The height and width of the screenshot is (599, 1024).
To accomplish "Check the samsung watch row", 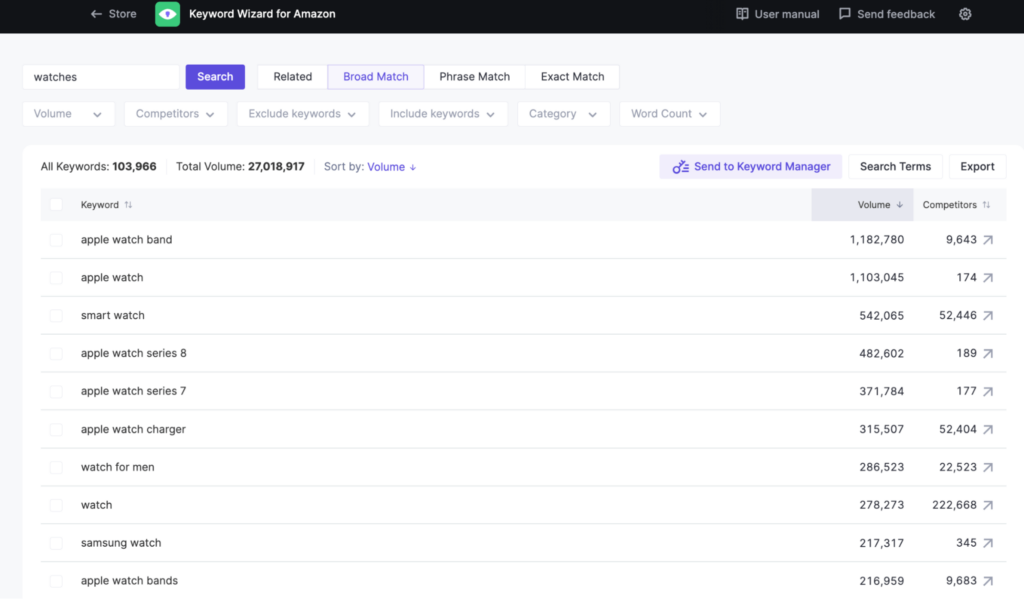I will (56, 543).
